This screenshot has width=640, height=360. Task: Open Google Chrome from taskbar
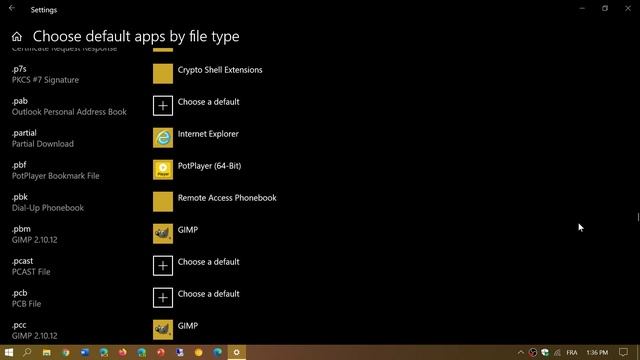pyautogui.click(x=66, y=352)
